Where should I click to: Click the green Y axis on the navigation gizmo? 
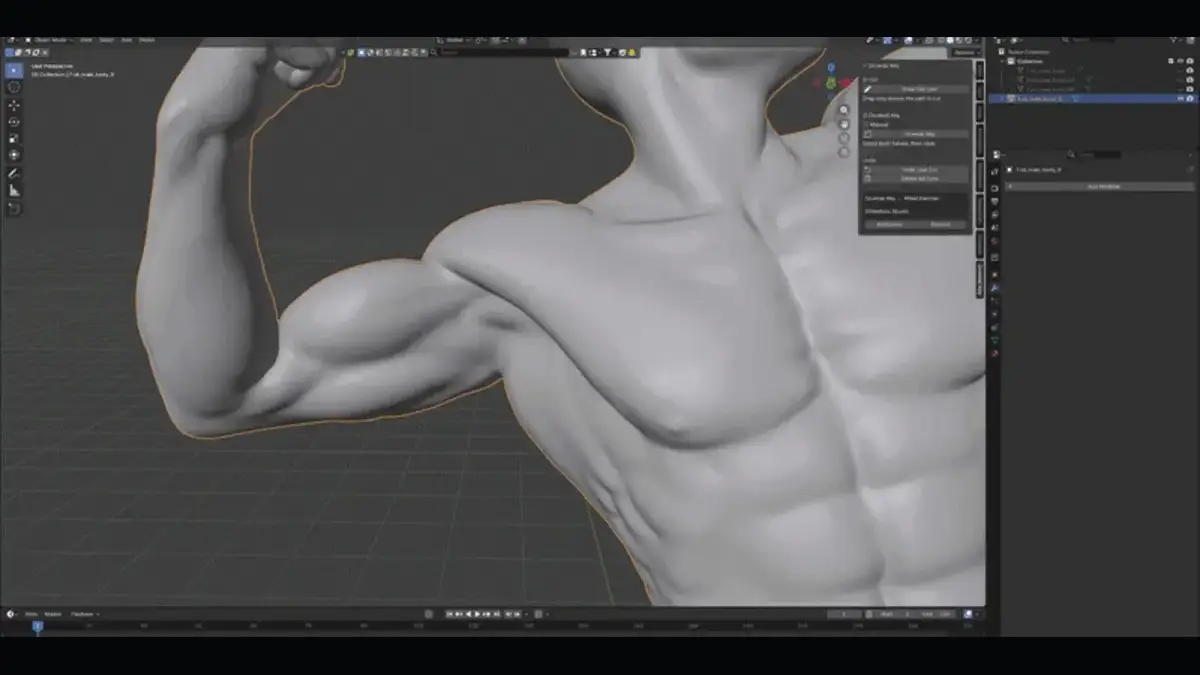(831, 82)
